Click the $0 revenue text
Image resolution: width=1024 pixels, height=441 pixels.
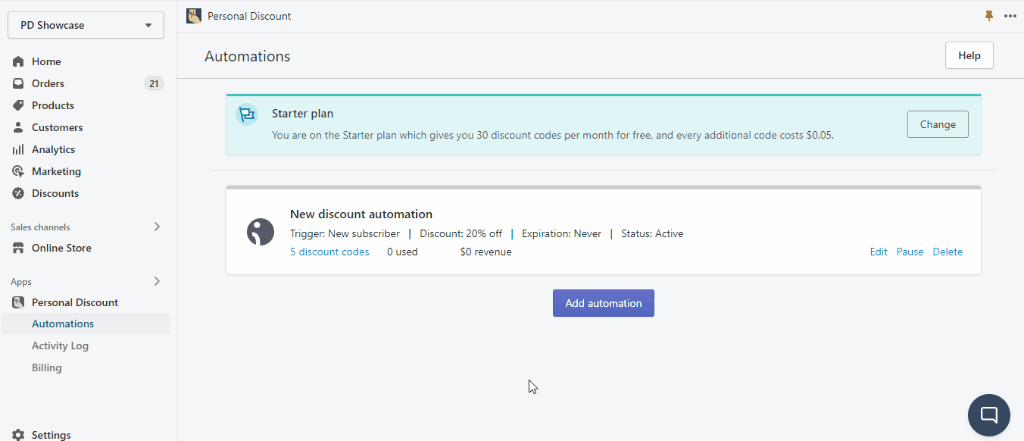(486, 252)
